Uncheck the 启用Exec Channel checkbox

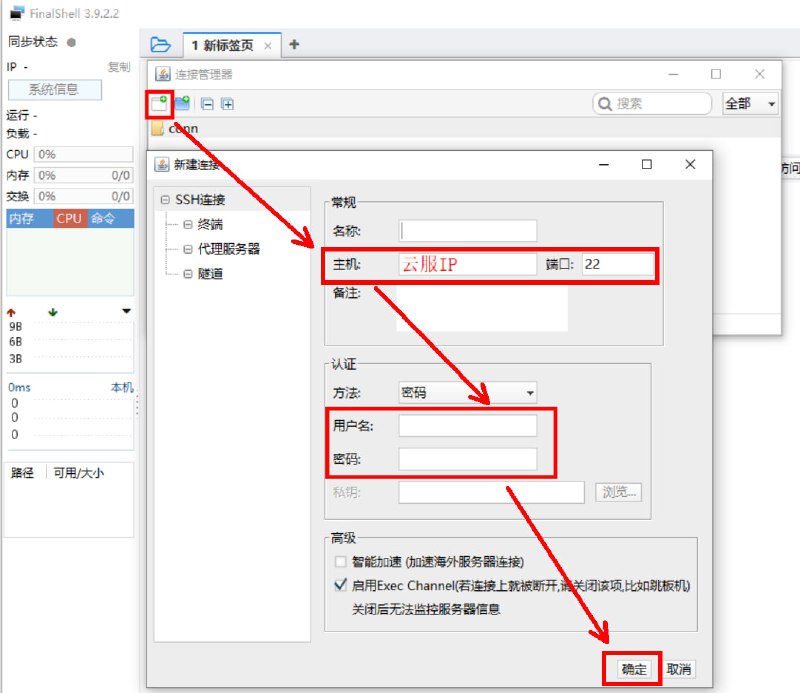pyautogui.click(x=341, y=585)
